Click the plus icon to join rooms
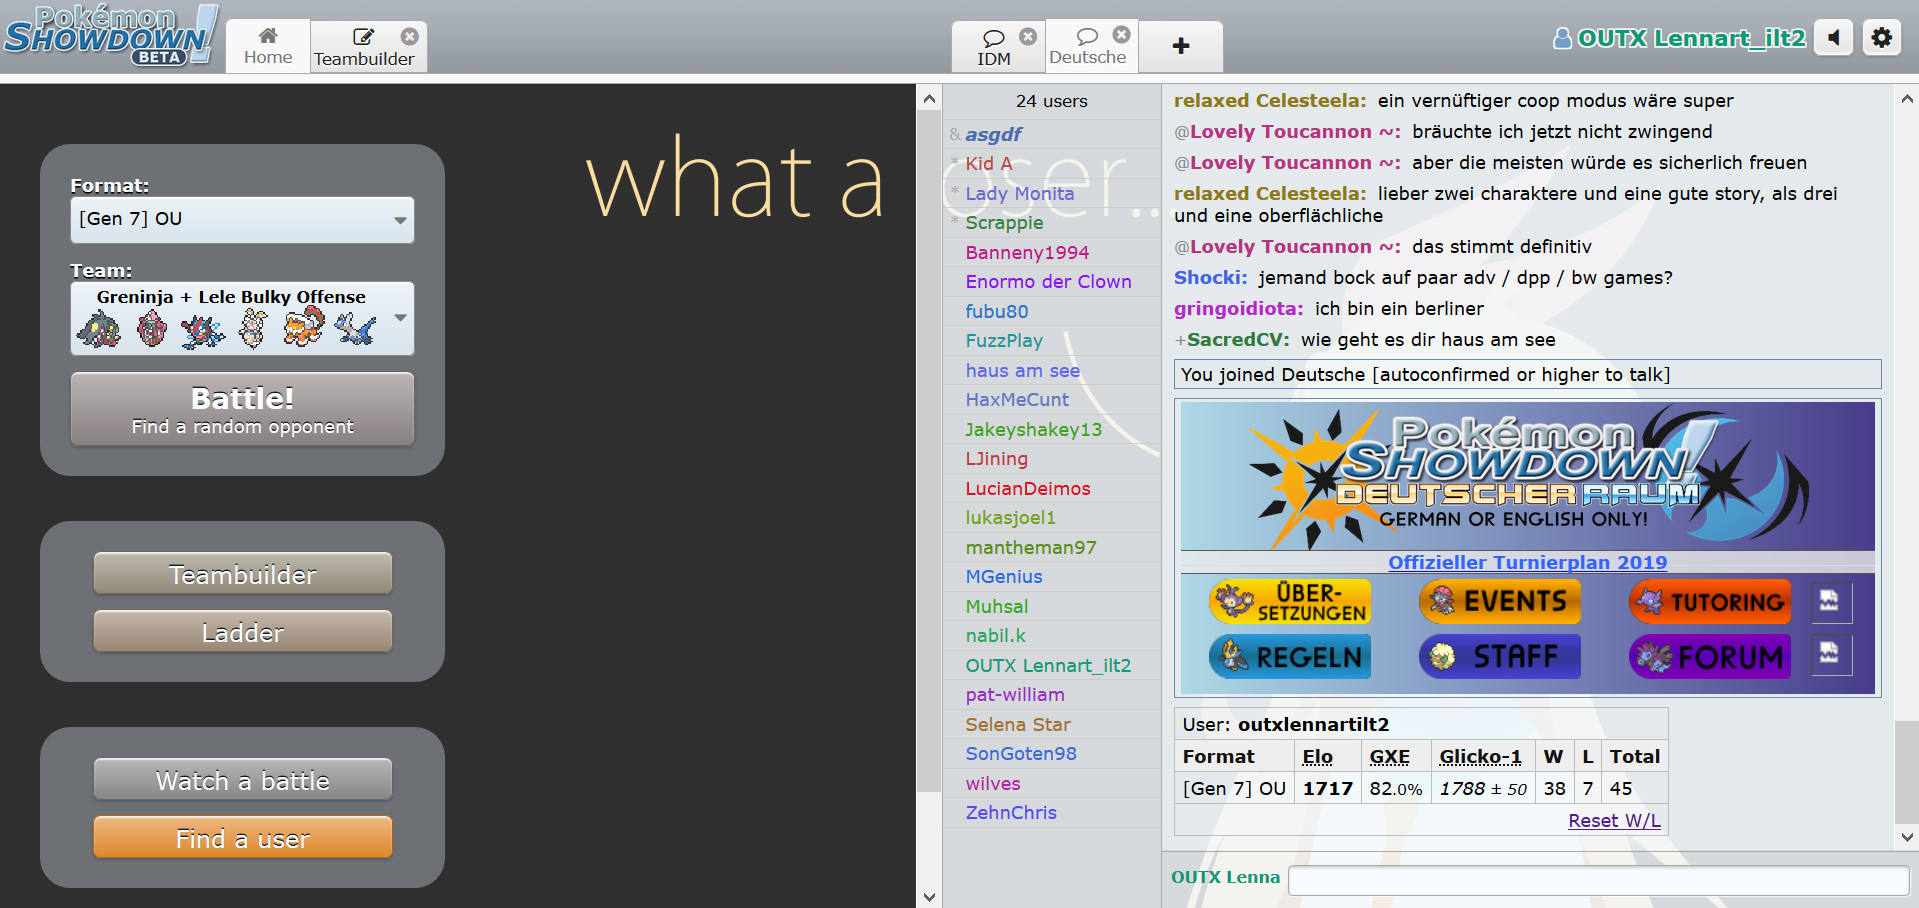This screenshot has width=1919, height=908. [1181, 46]
